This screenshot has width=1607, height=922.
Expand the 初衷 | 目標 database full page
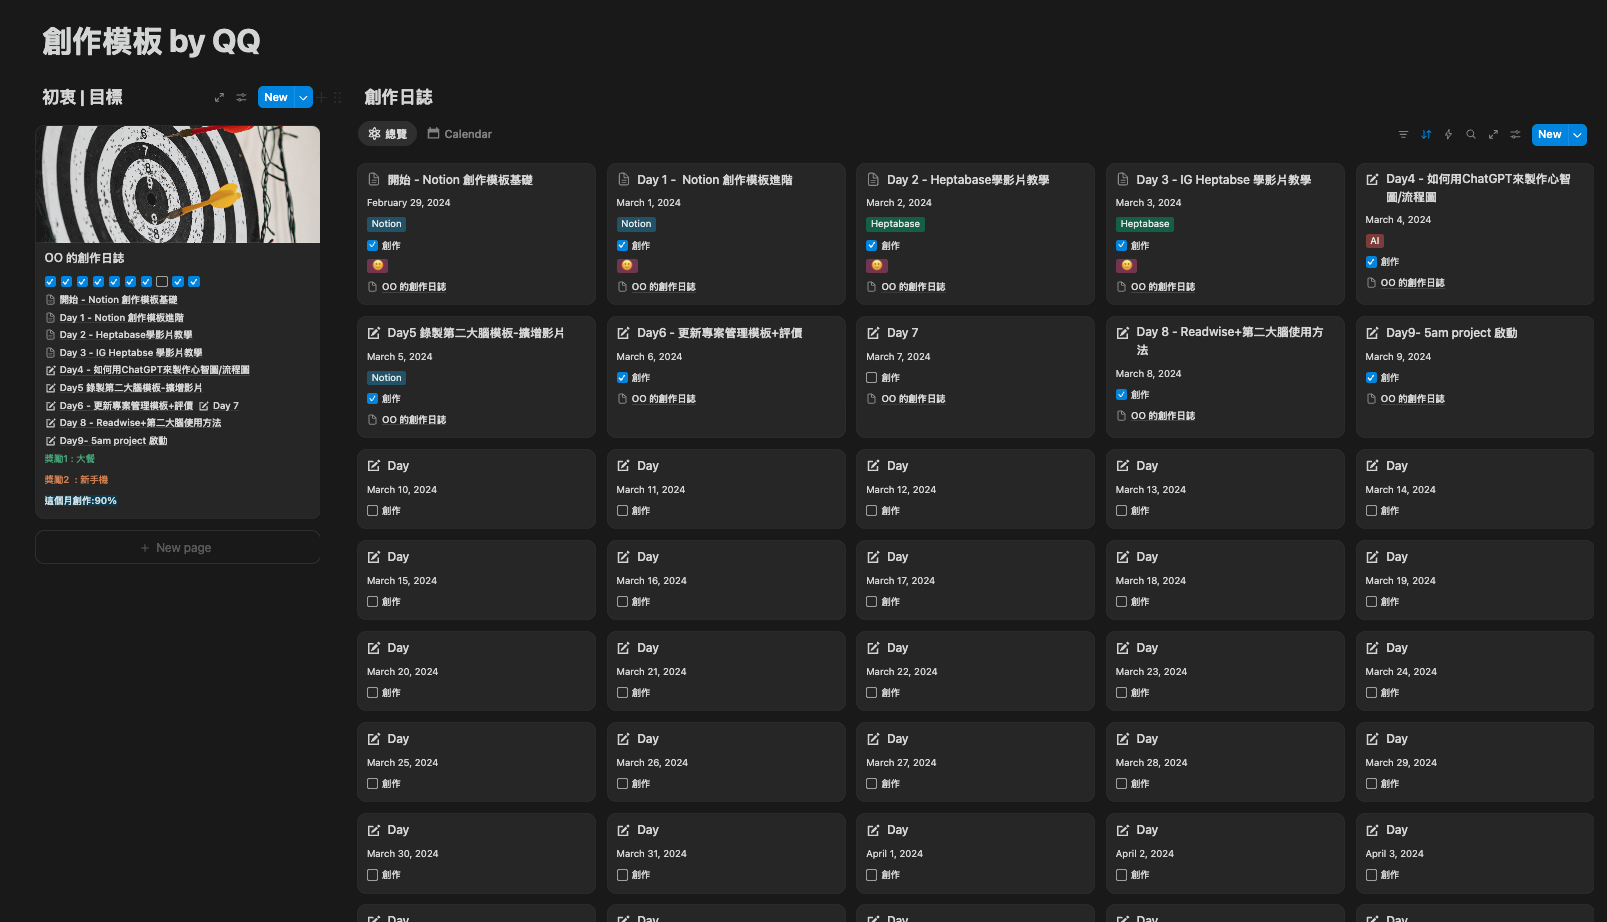(x=219, y=98)
